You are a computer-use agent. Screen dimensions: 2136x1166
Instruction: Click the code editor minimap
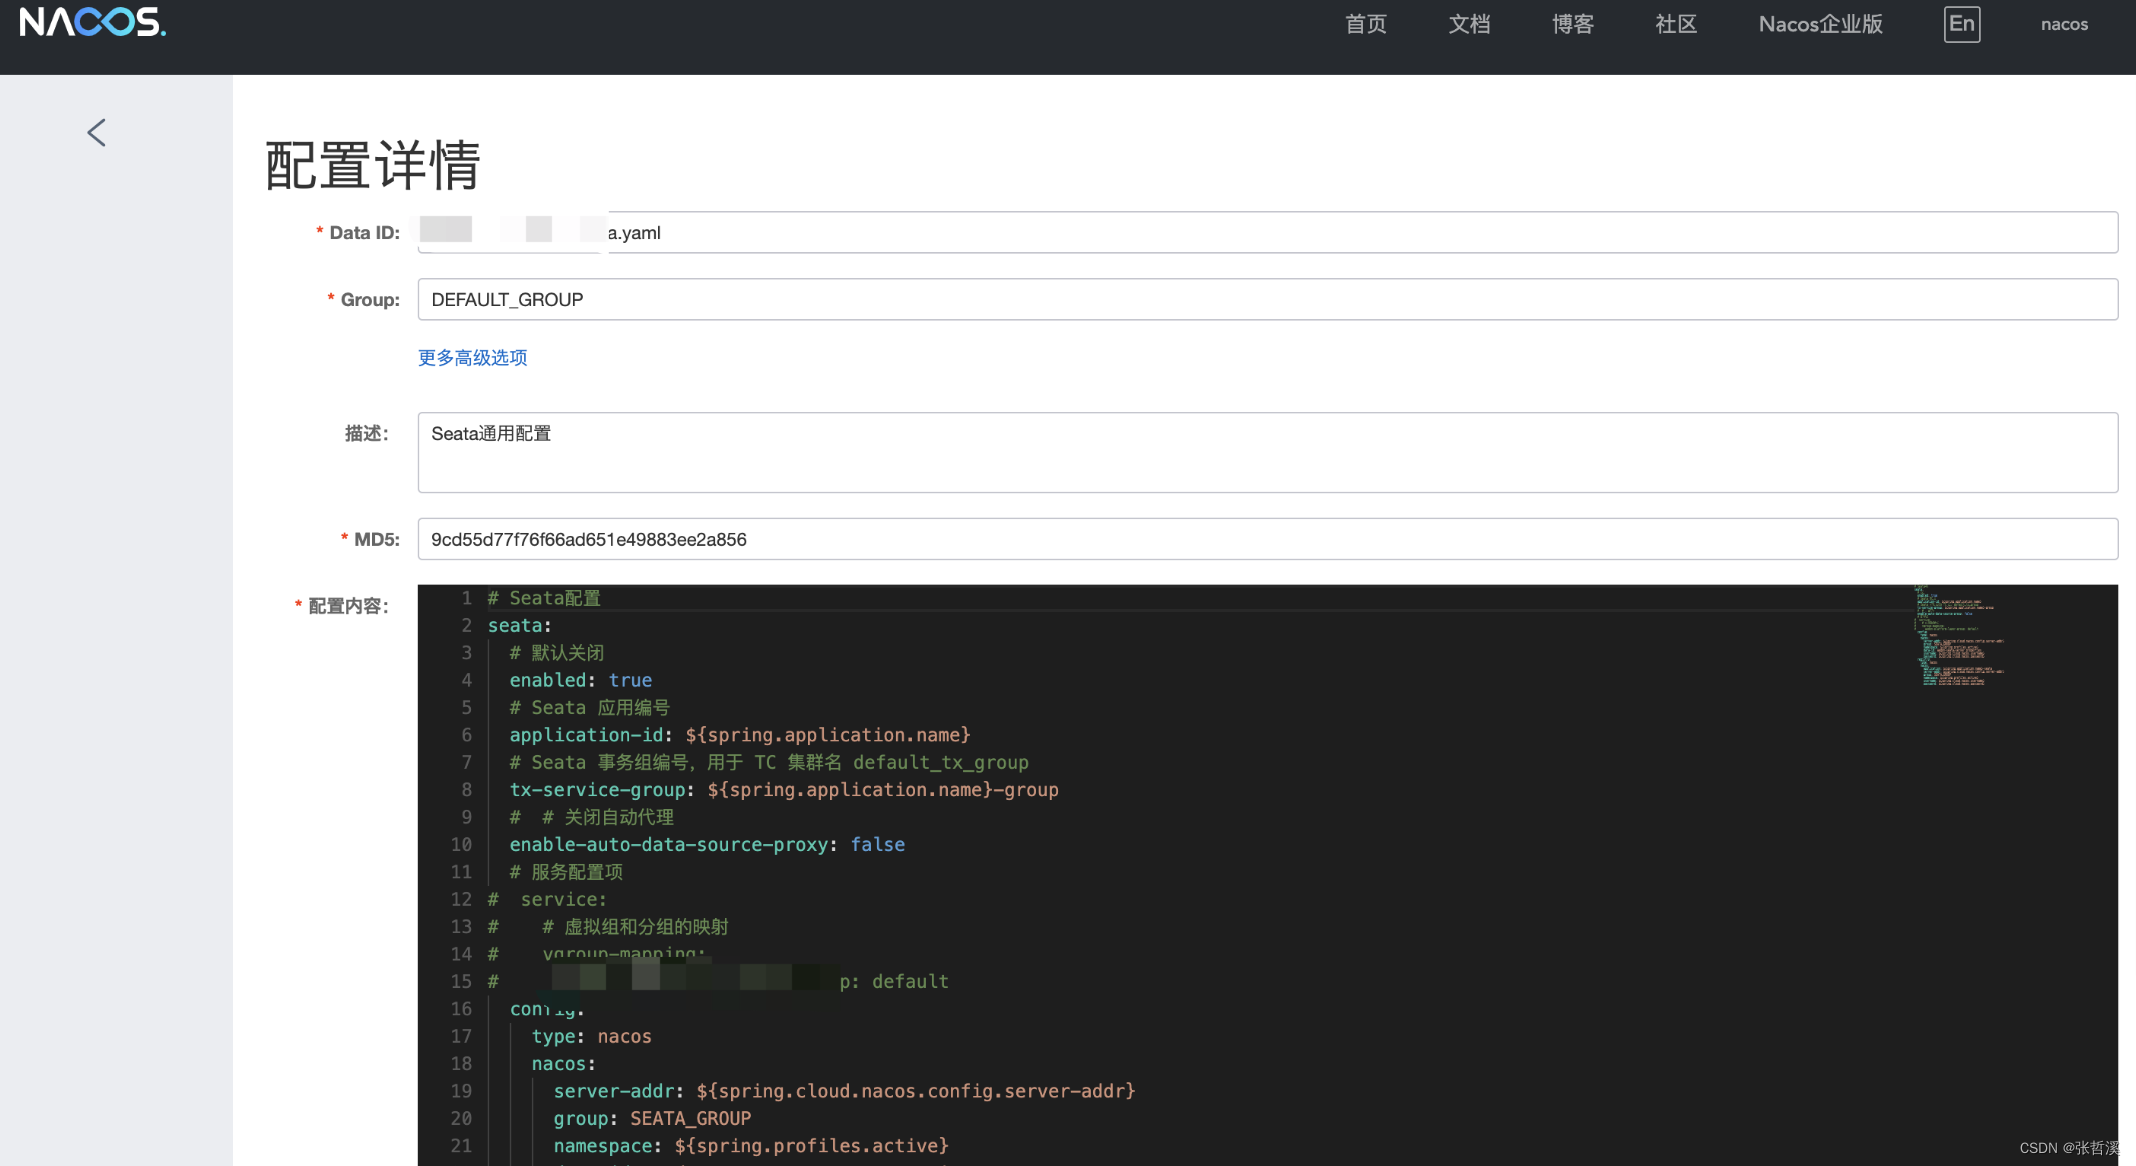[x=1957, y=636]
